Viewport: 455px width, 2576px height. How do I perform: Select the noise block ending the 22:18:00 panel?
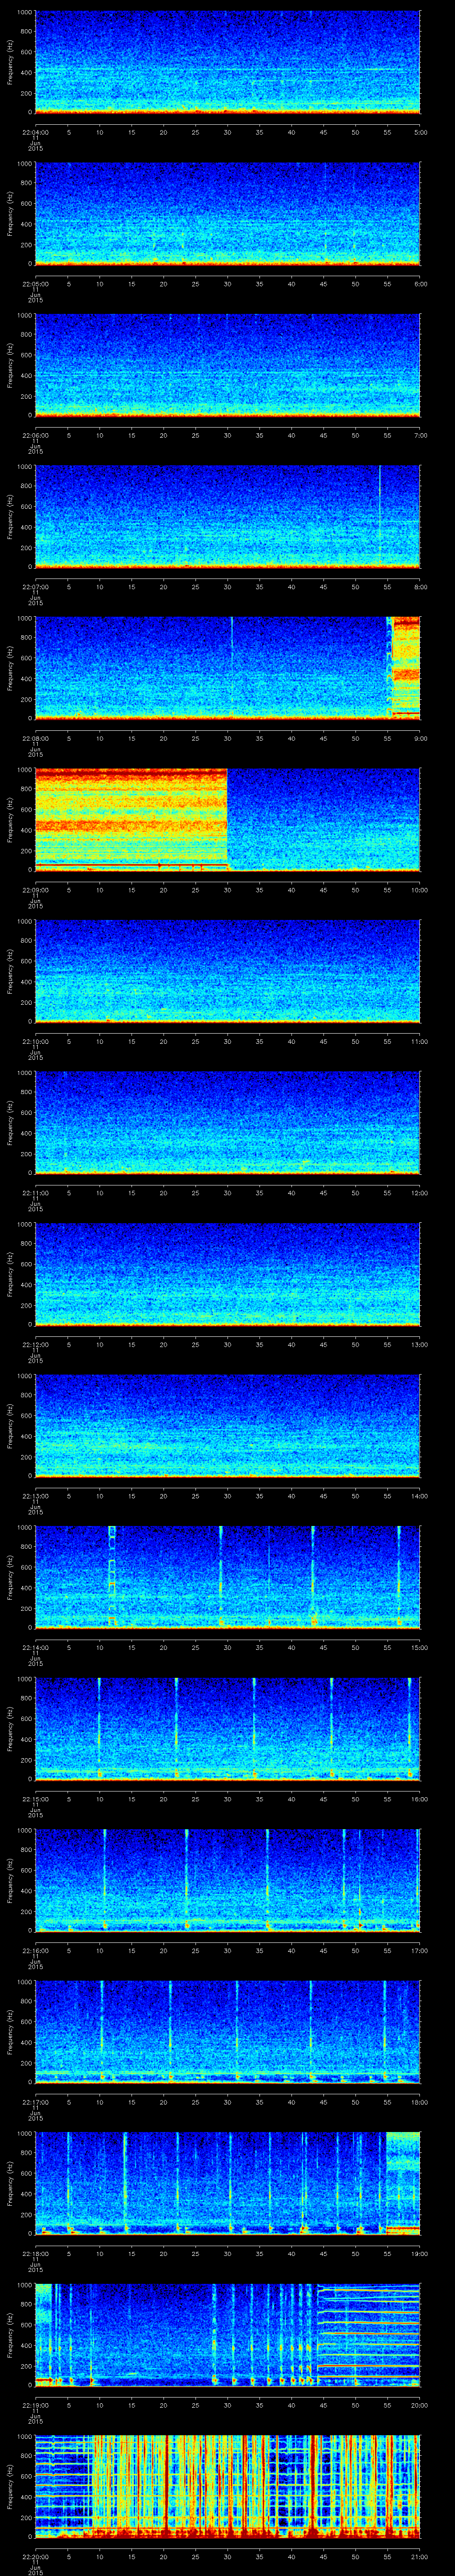coord(403,2183)
